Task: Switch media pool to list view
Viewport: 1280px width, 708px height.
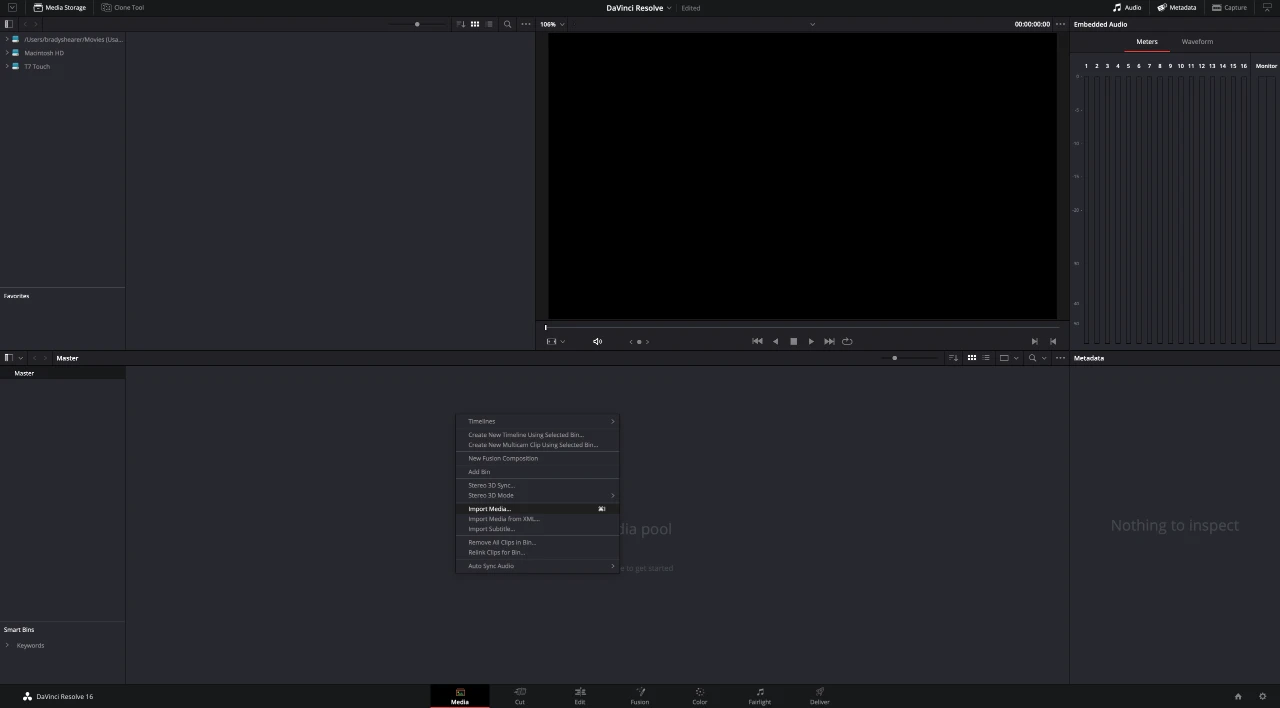Action: (985, 358)
